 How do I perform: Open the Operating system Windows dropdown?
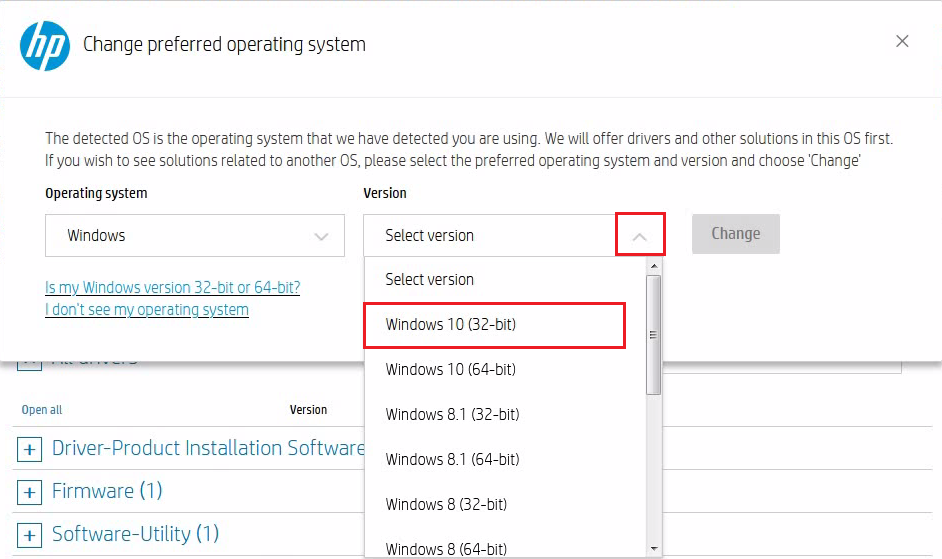[x=195, y=236]
